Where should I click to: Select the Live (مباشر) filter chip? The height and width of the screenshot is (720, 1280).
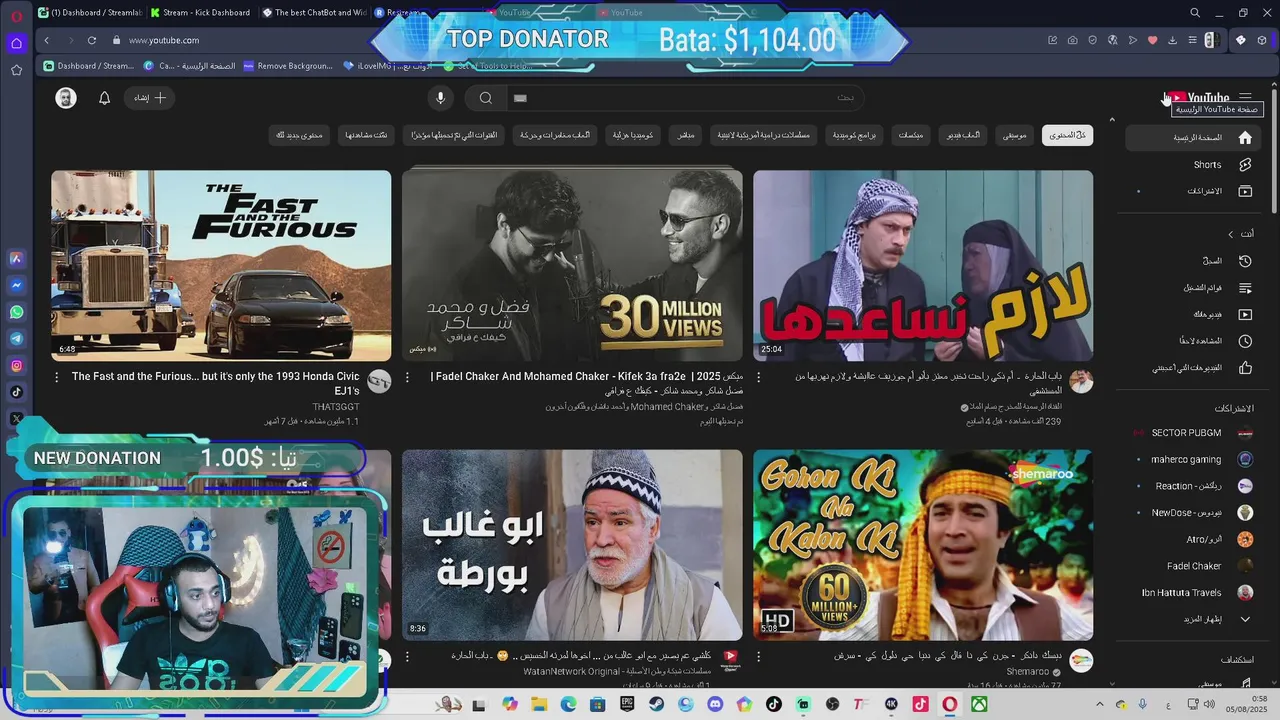tap(686, 135)
